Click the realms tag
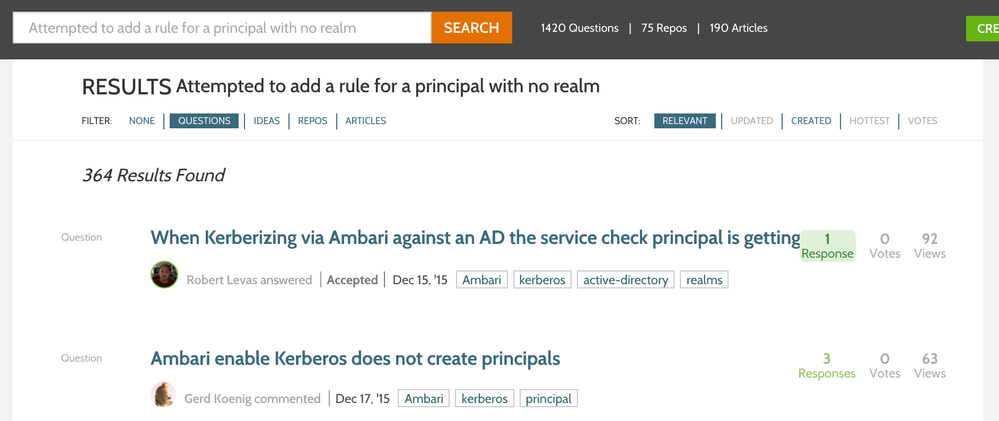Image resolution: width=999 pixels, height=421 pixels. [x=704, y=280]
